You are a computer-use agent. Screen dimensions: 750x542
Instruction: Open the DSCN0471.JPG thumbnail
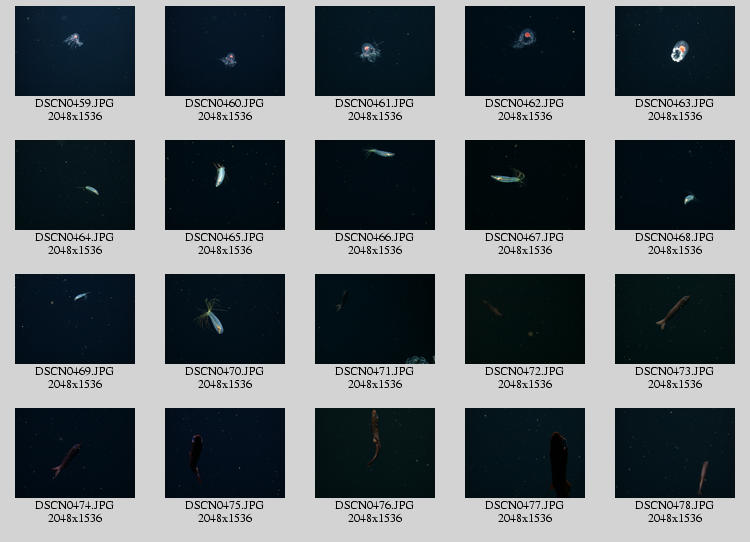(x=375, y=319)
